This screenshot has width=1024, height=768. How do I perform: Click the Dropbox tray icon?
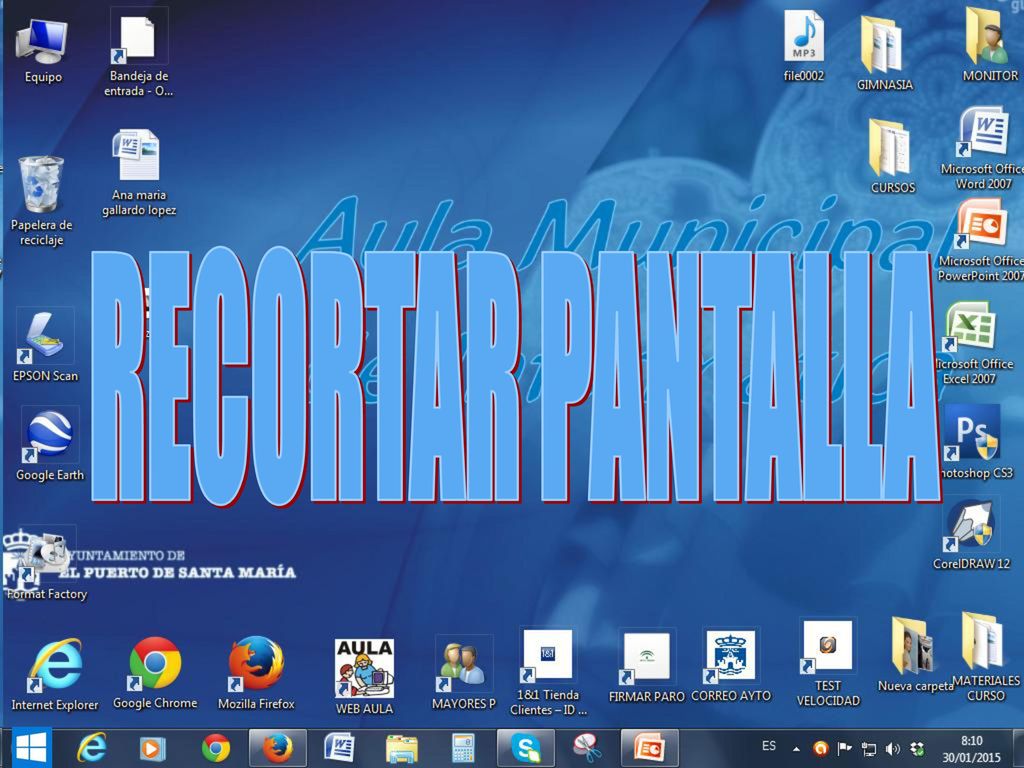[918, 748]
